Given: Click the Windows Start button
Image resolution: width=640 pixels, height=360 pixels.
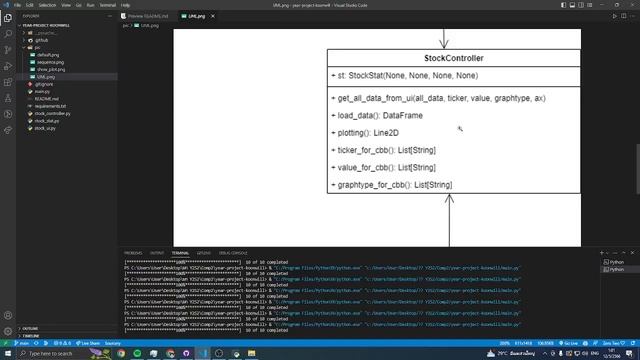Looking at the screenshot, I should click(x=8, y=353).
